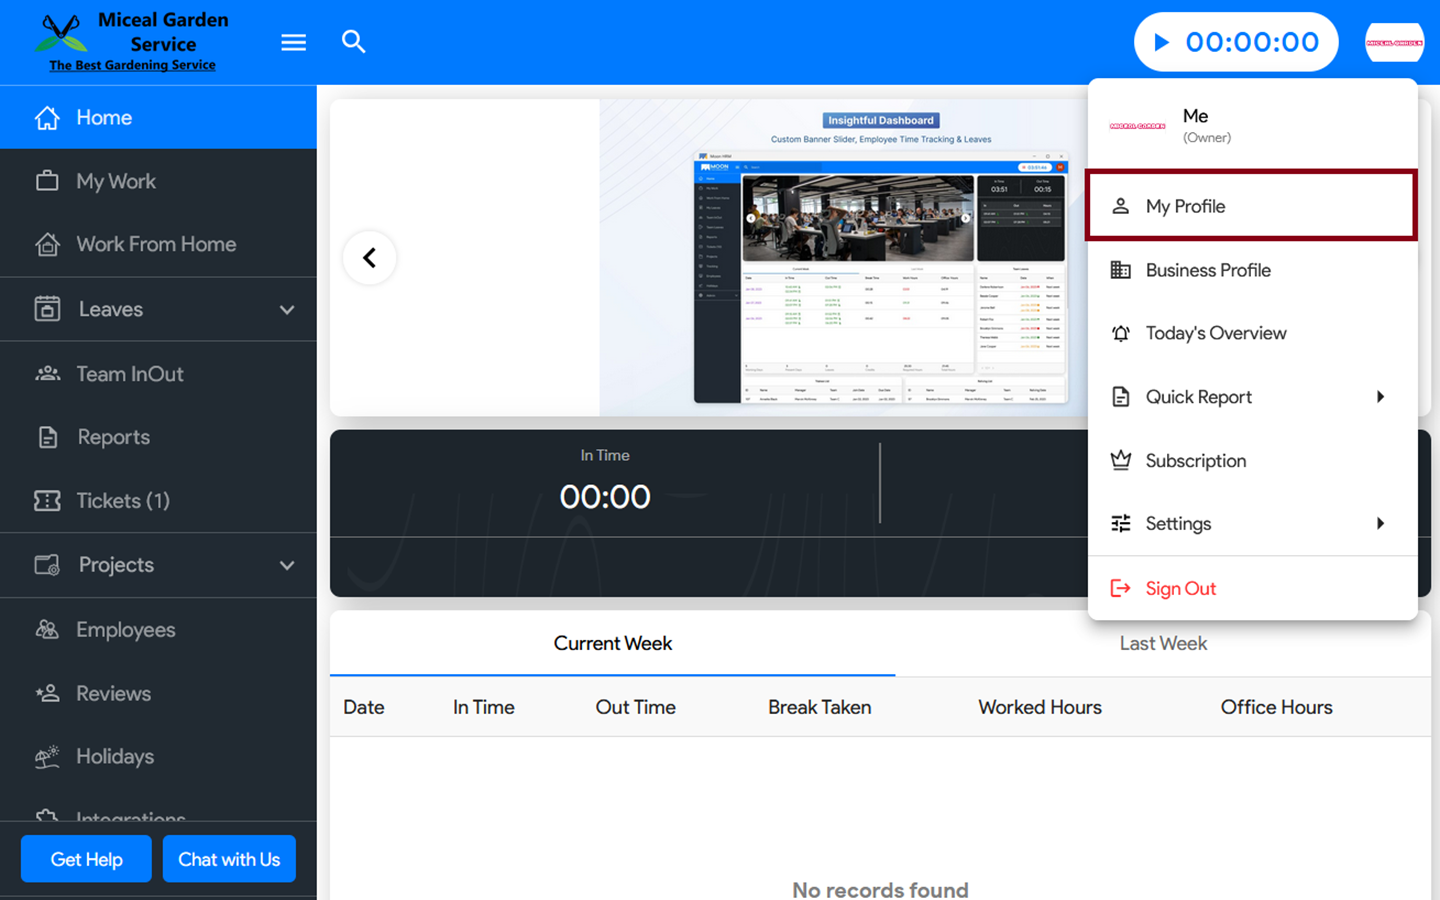Click the Subscription crown icon
The width and height of the screenshot is (1440, 900).
[1121, 461]
